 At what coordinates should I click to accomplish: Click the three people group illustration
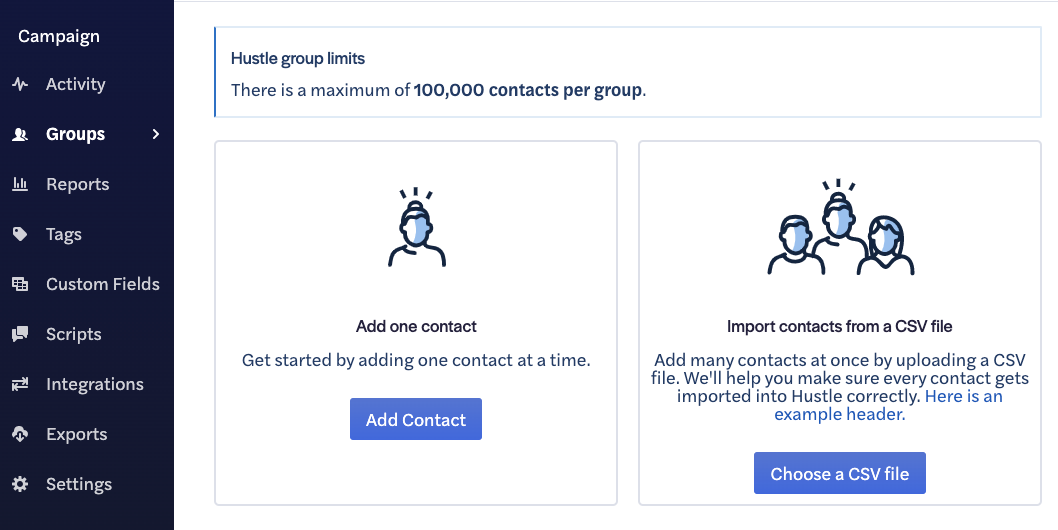840,227
